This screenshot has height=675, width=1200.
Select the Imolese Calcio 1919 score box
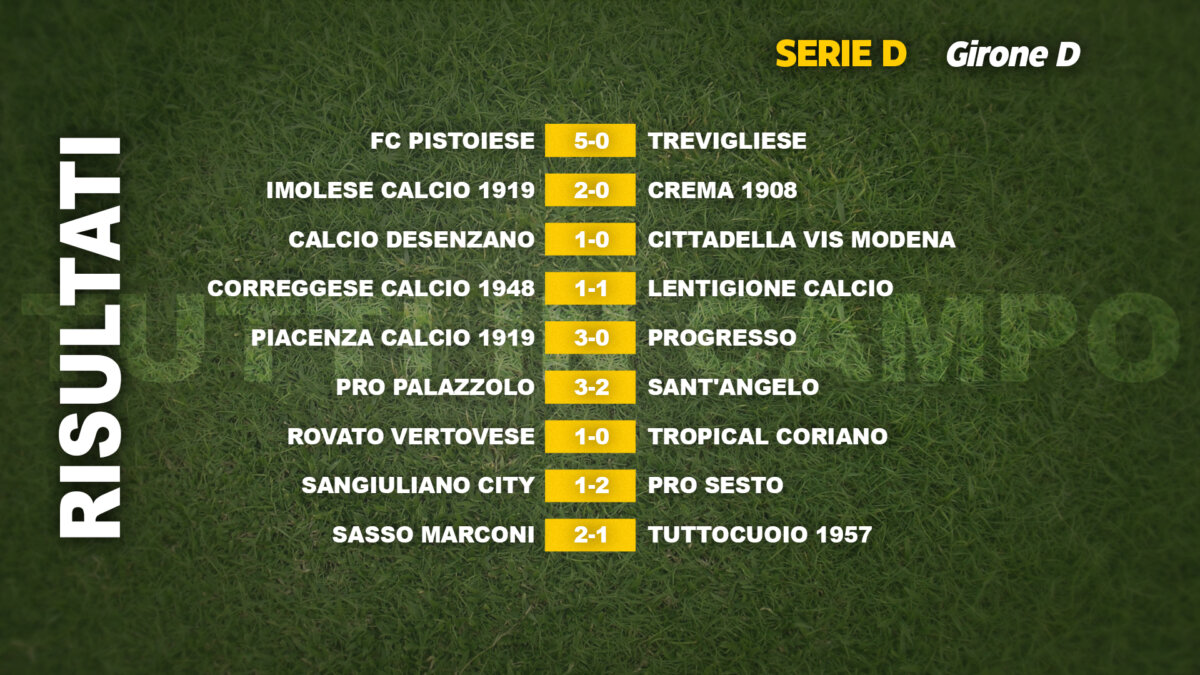[590, 190]
